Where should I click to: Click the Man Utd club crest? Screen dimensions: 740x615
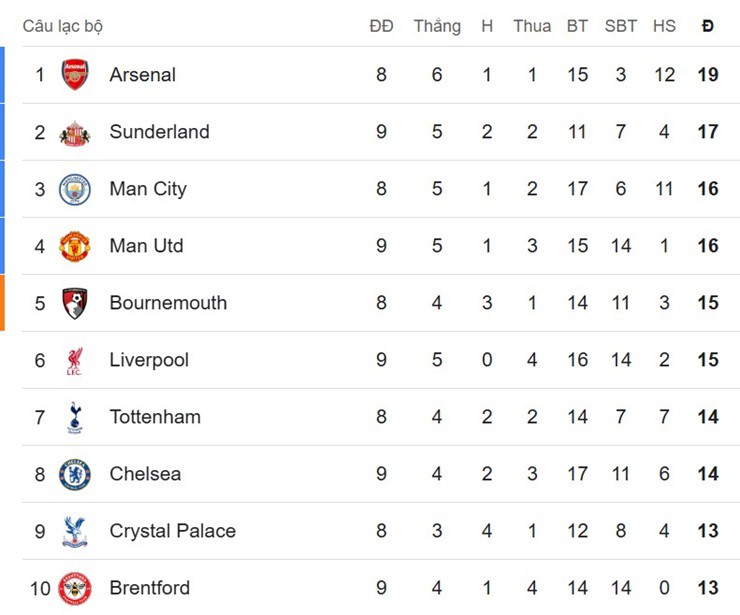(75, 246)
